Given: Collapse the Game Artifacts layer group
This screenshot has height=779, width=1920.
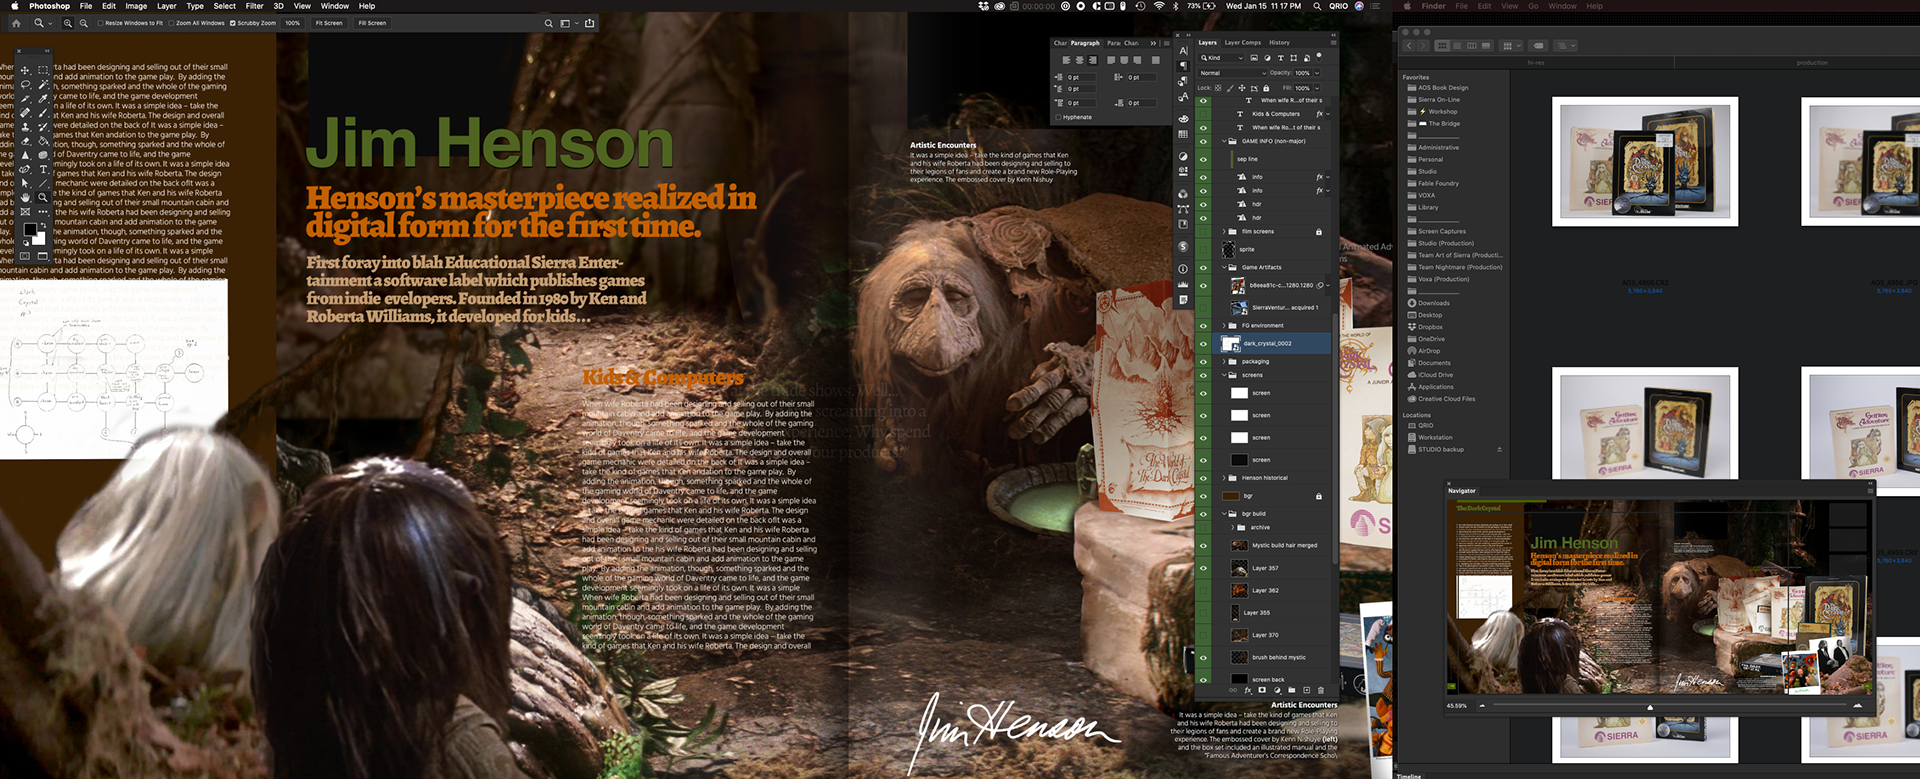Looking at the screenshot, I should point(1223,267).
